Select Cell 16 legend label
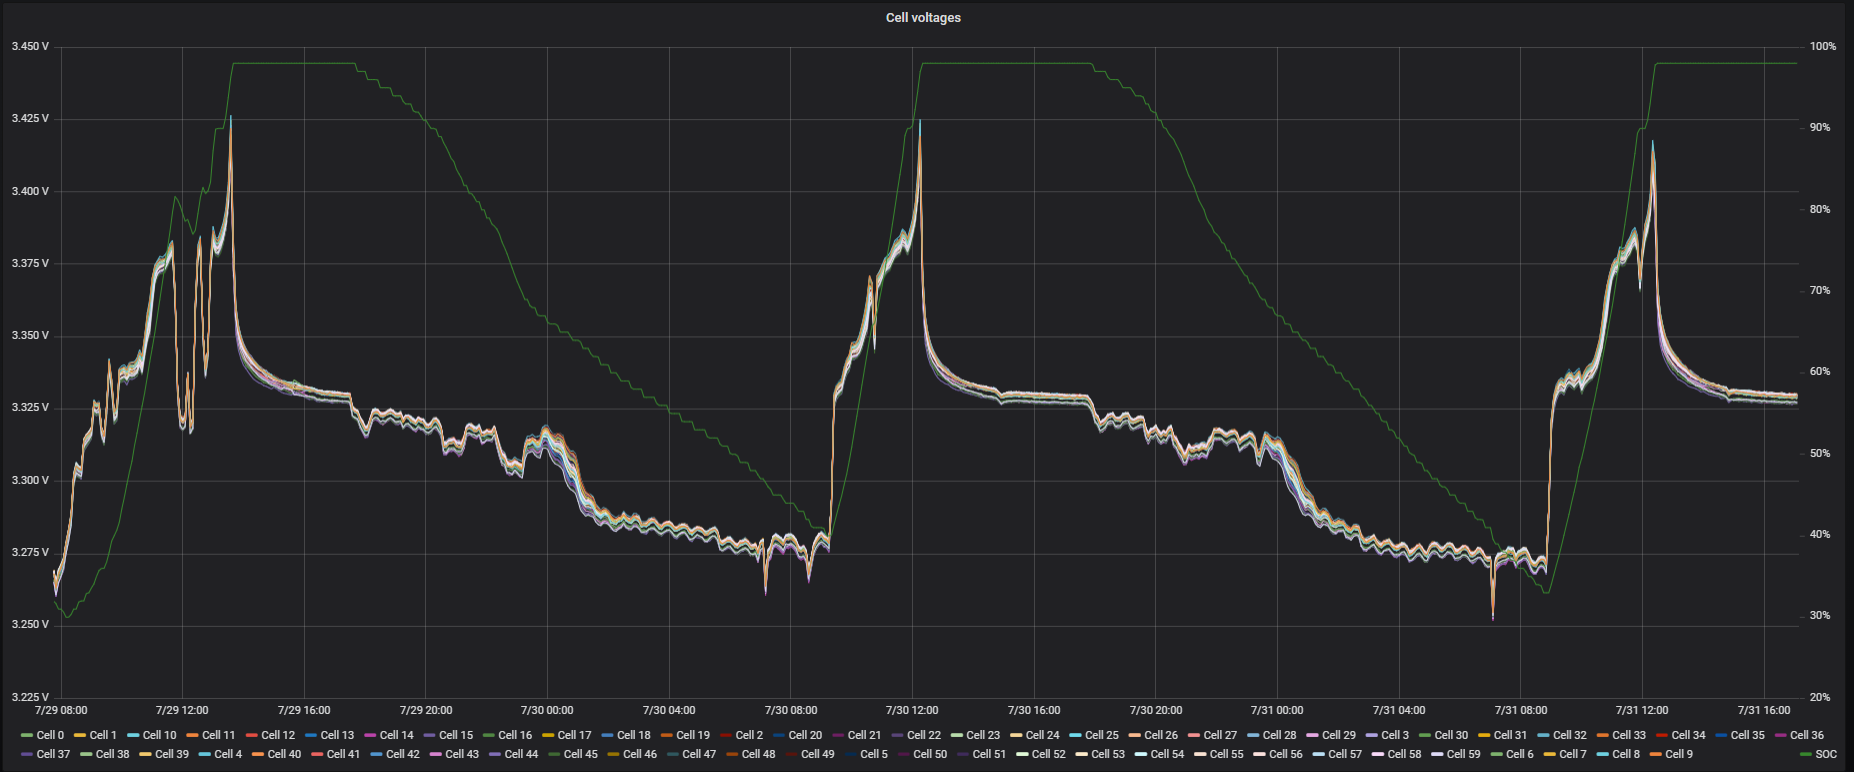Viewport: 1854px width, 772px height. coord(515,735)
